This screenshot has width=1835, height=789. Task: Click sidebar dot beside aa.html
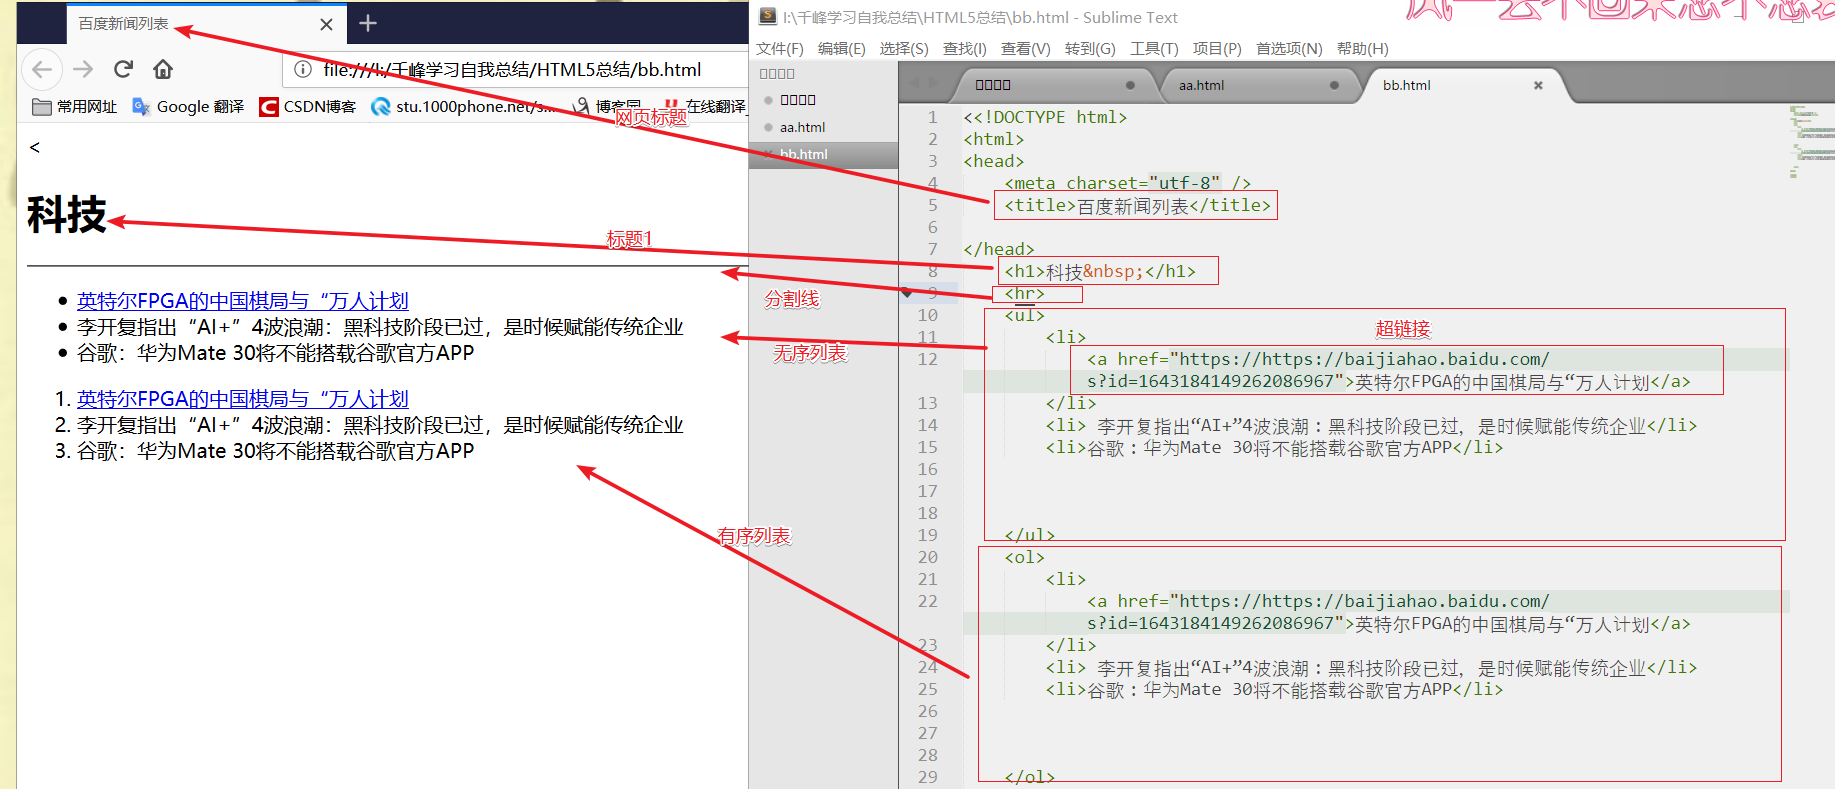coord(768,127)
